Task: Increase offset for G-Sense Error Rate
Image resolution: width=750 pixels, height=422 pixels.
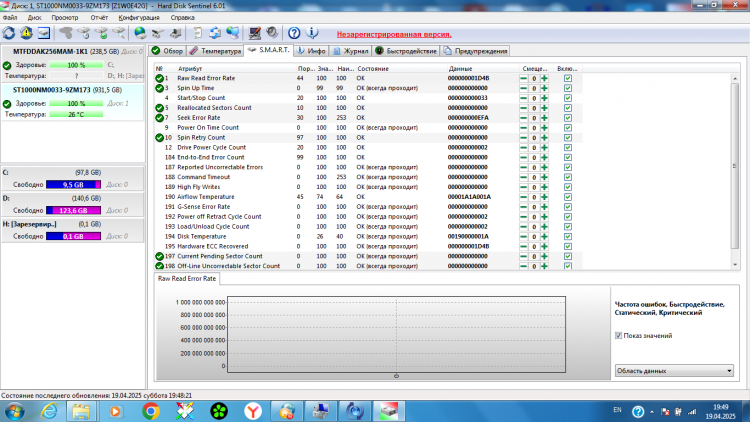Action: [x=544, y=207]
